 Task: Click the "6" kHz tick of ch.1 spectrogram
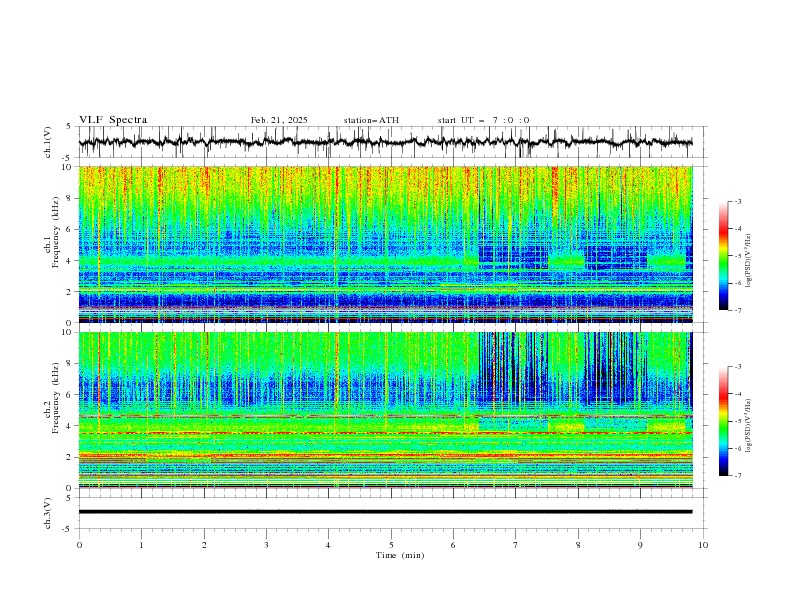tap(70, 229)
